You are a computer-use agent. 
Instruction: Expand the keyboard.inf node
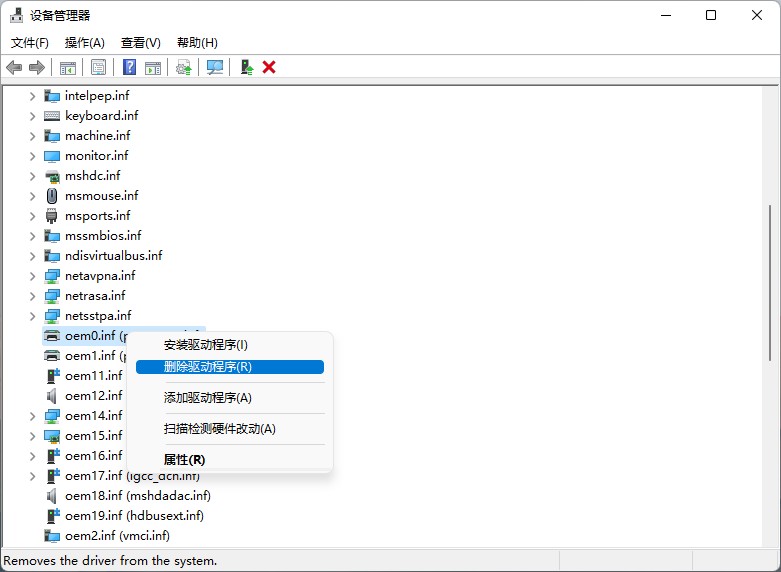coord(32,116)
